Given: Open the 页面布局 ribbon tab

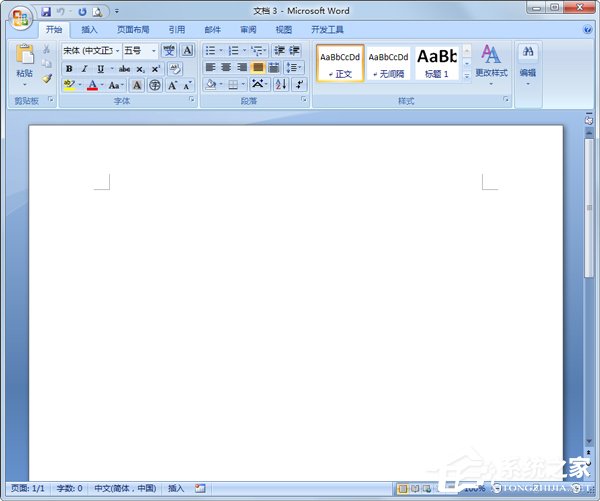Looking at the screenshot, I should pyautogui.click(x=133, y=30).
